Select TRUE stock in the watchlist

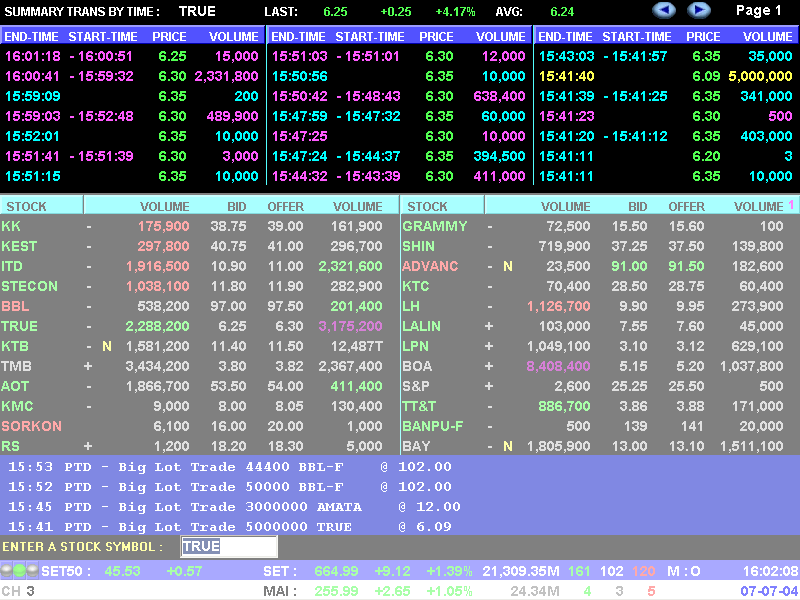coord(19,326)
